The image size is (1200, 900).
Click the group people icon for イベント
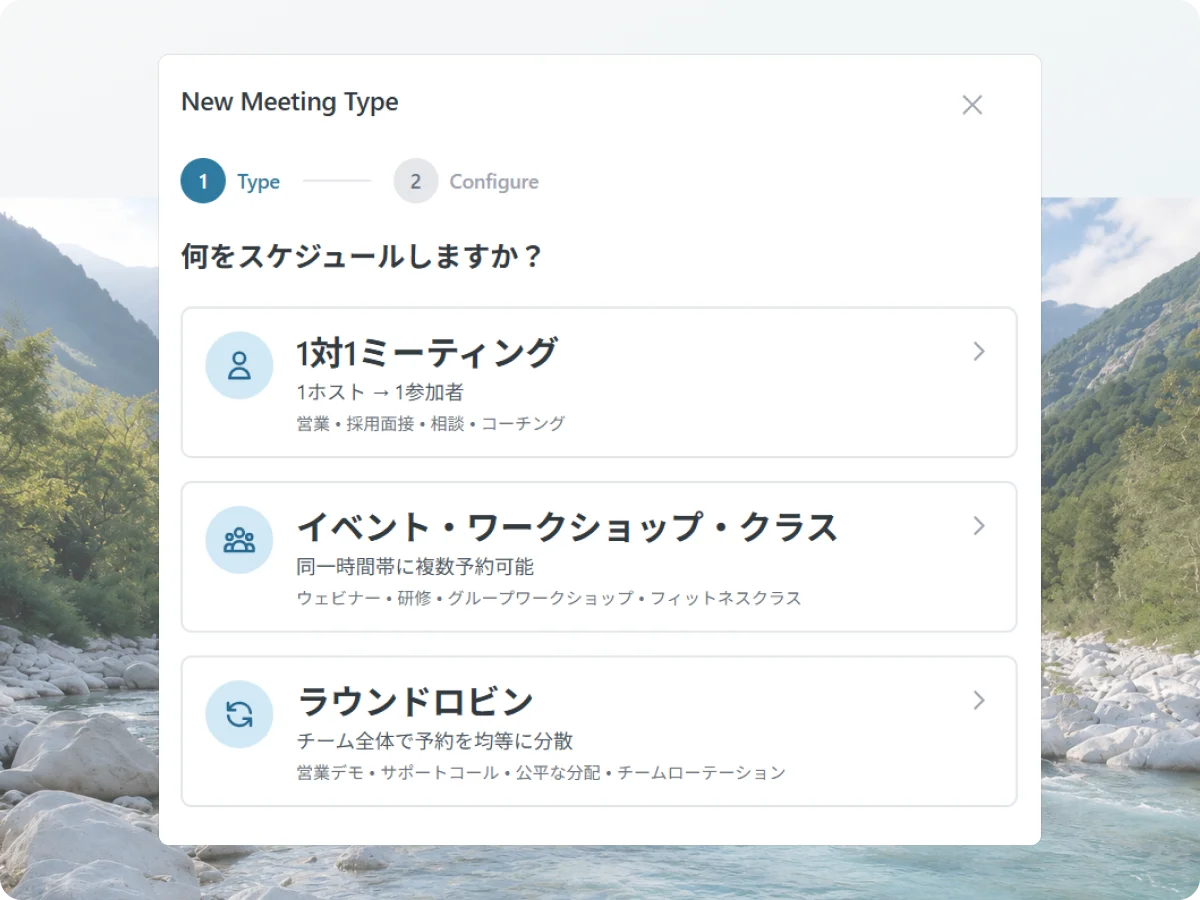239,540
